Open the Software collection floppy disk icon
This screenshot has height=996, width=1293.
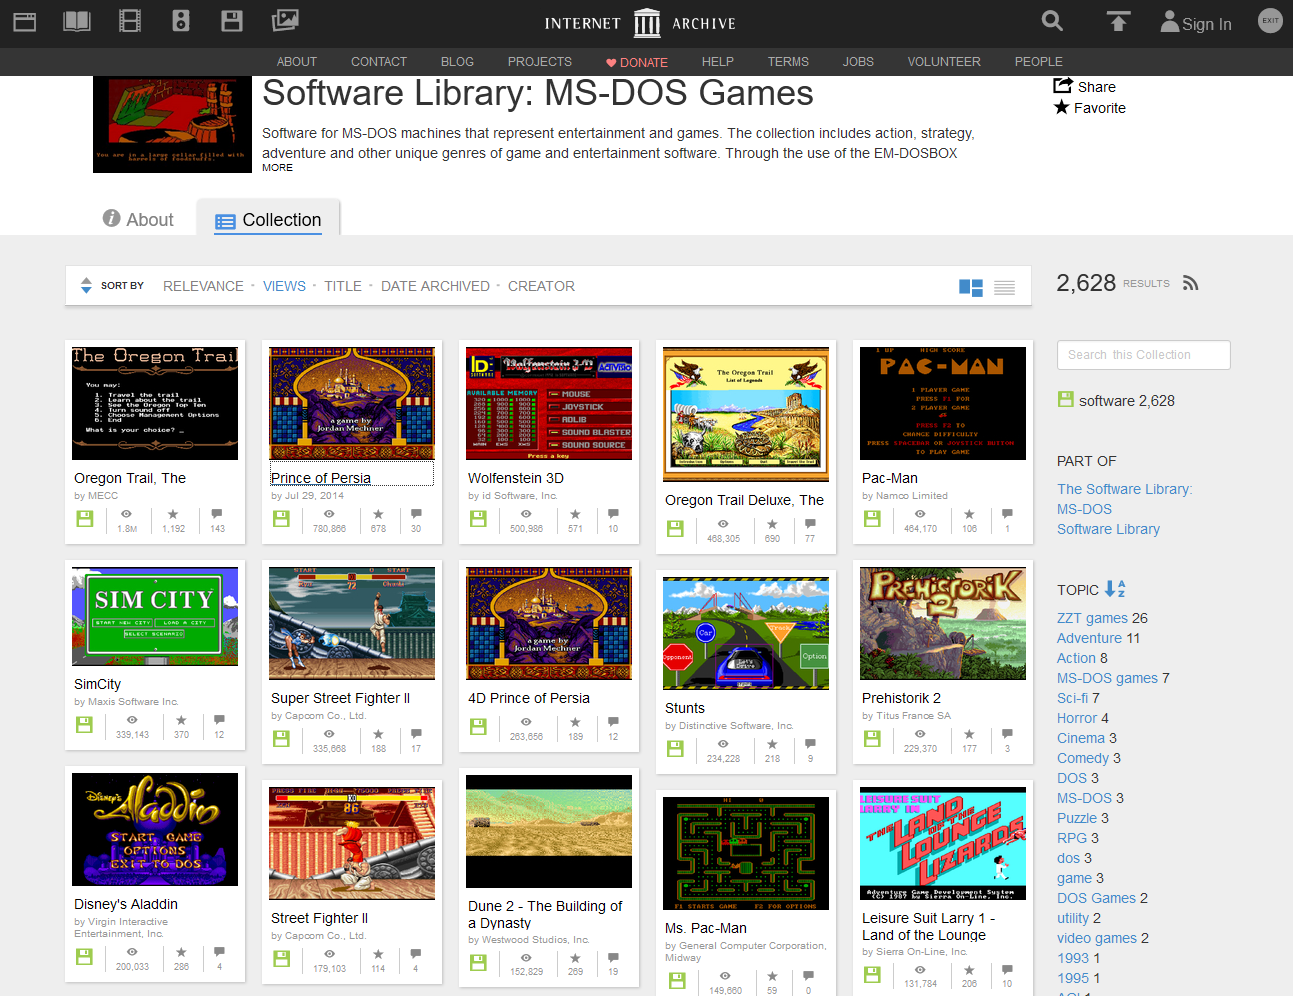coord(231,20)
